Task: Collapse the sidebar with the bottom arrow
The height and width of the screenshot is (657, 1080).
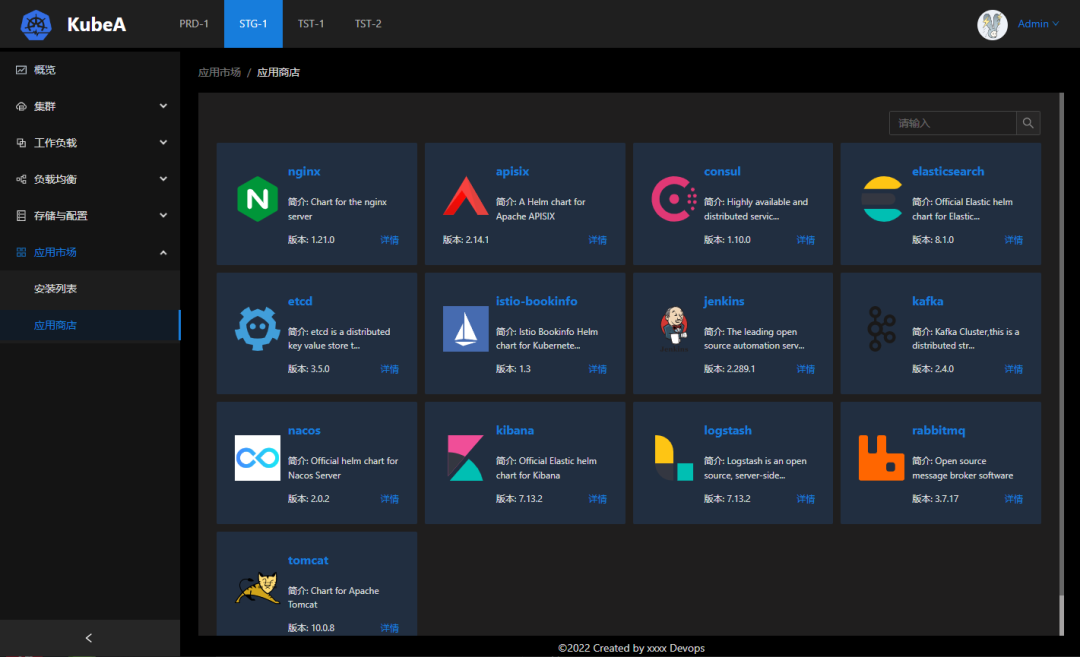Action: pyautogui.click(x=89, y=638)
